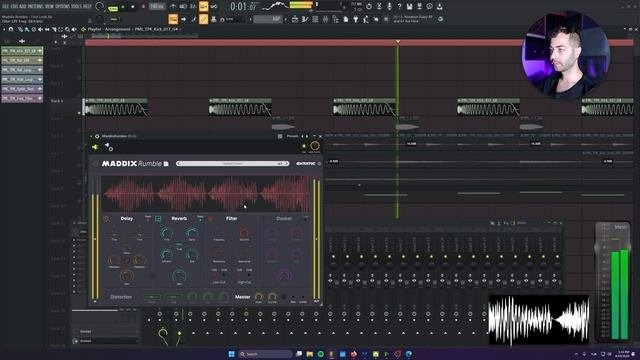The width and height of the screenshot is (640, 360).
Task: Click the Reverb Mix knob at bottom
Action: tap(179, 276)
